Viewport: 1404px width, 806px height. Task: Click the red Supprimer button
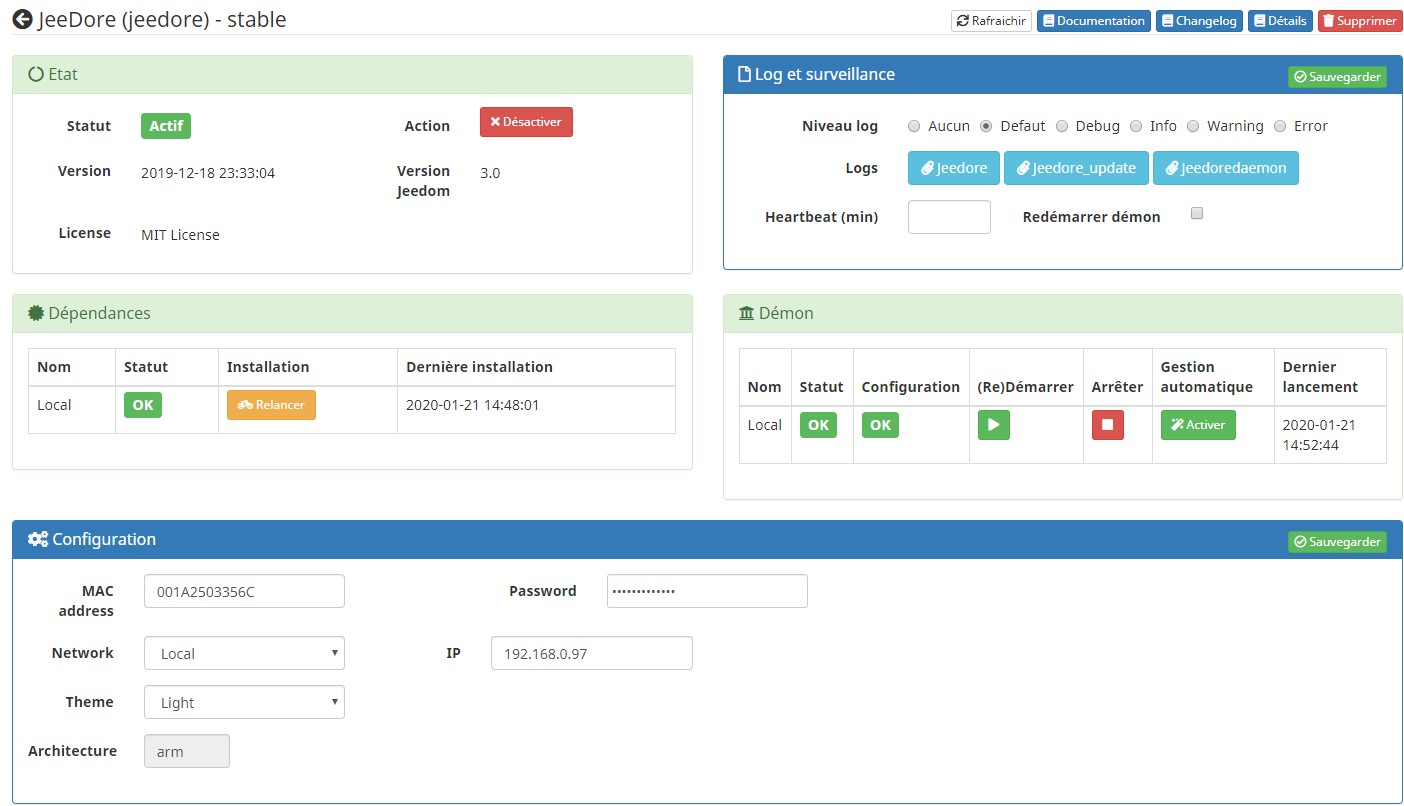pyautogui.click(x=1360, y=21)
